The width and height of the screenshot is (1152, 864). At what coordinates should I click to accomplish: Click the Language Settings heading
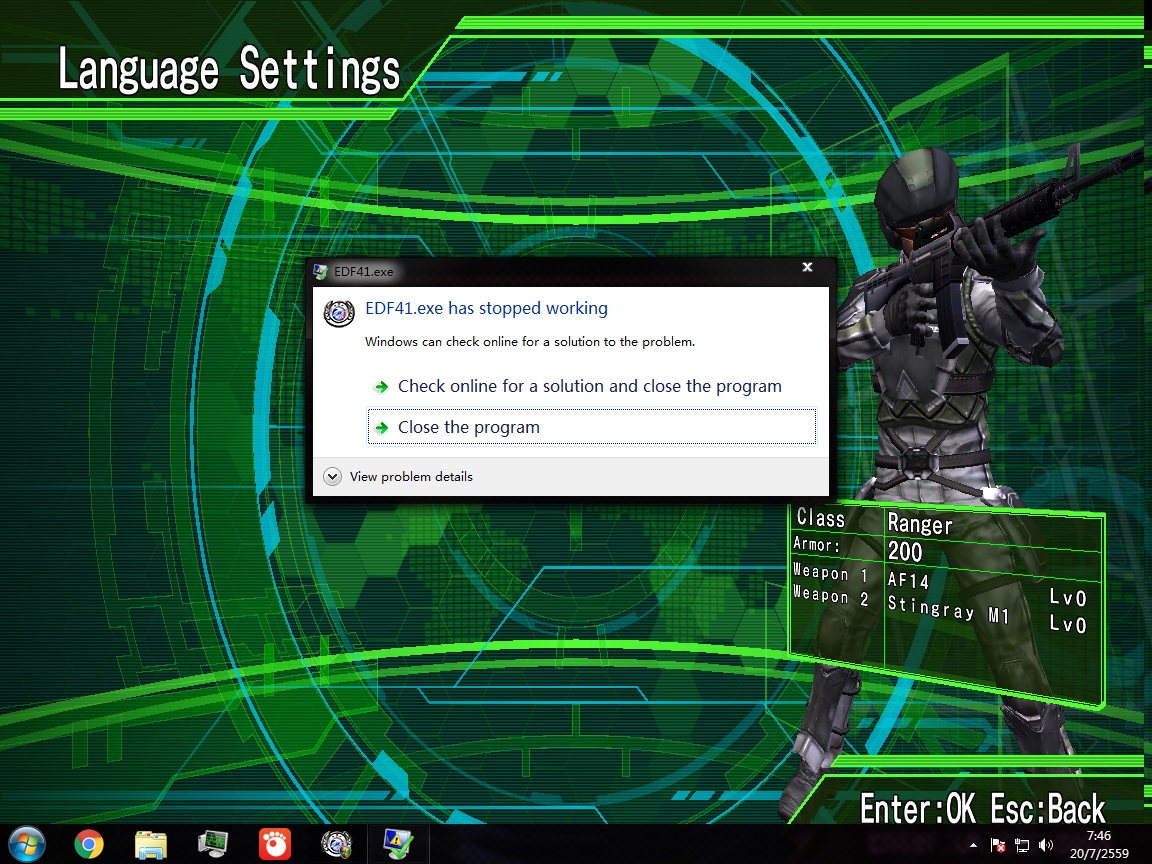[228, 70]
